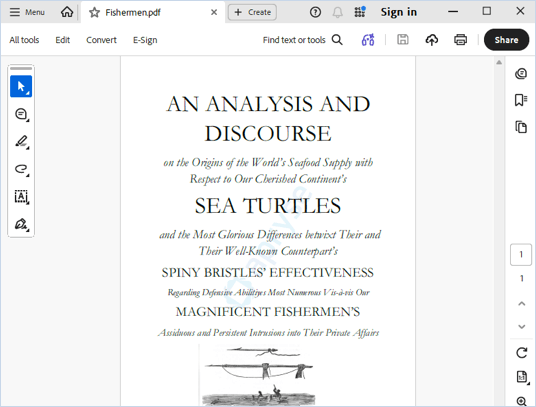Image resolution: width=536 pixels, height=407 pixels.
Task: Click the cloud upload icon
Action: 432,40
